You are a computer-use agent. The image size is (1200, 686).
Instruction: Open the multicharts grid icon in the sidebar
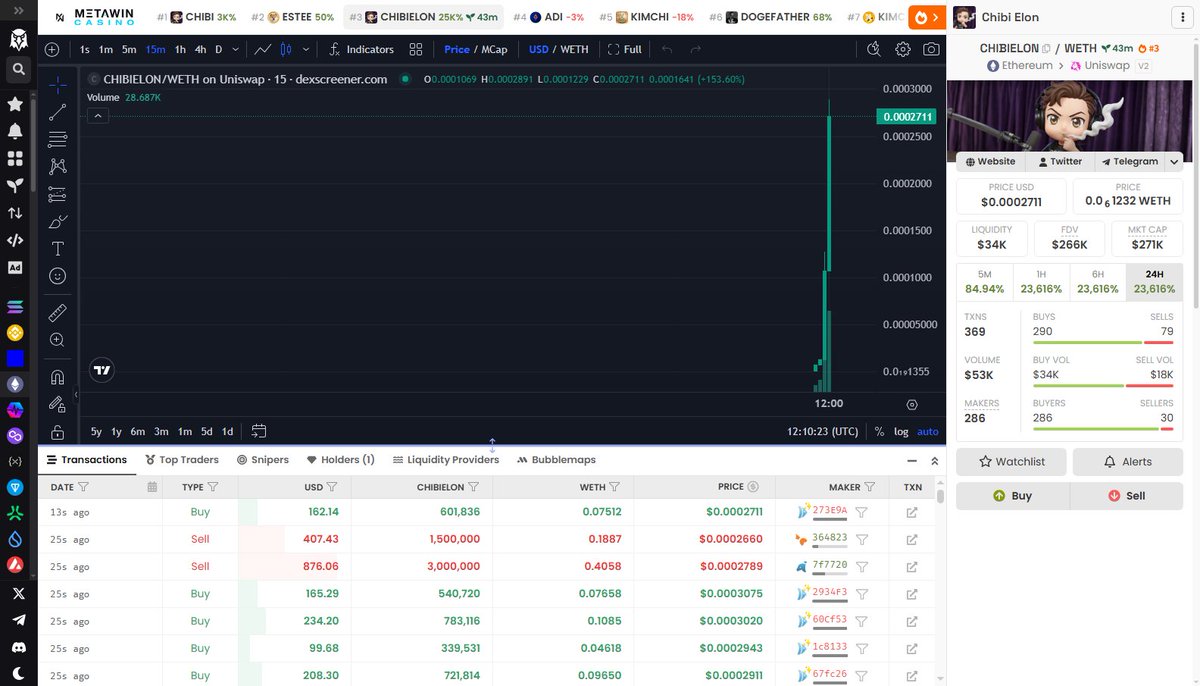[x=15, y=158]
